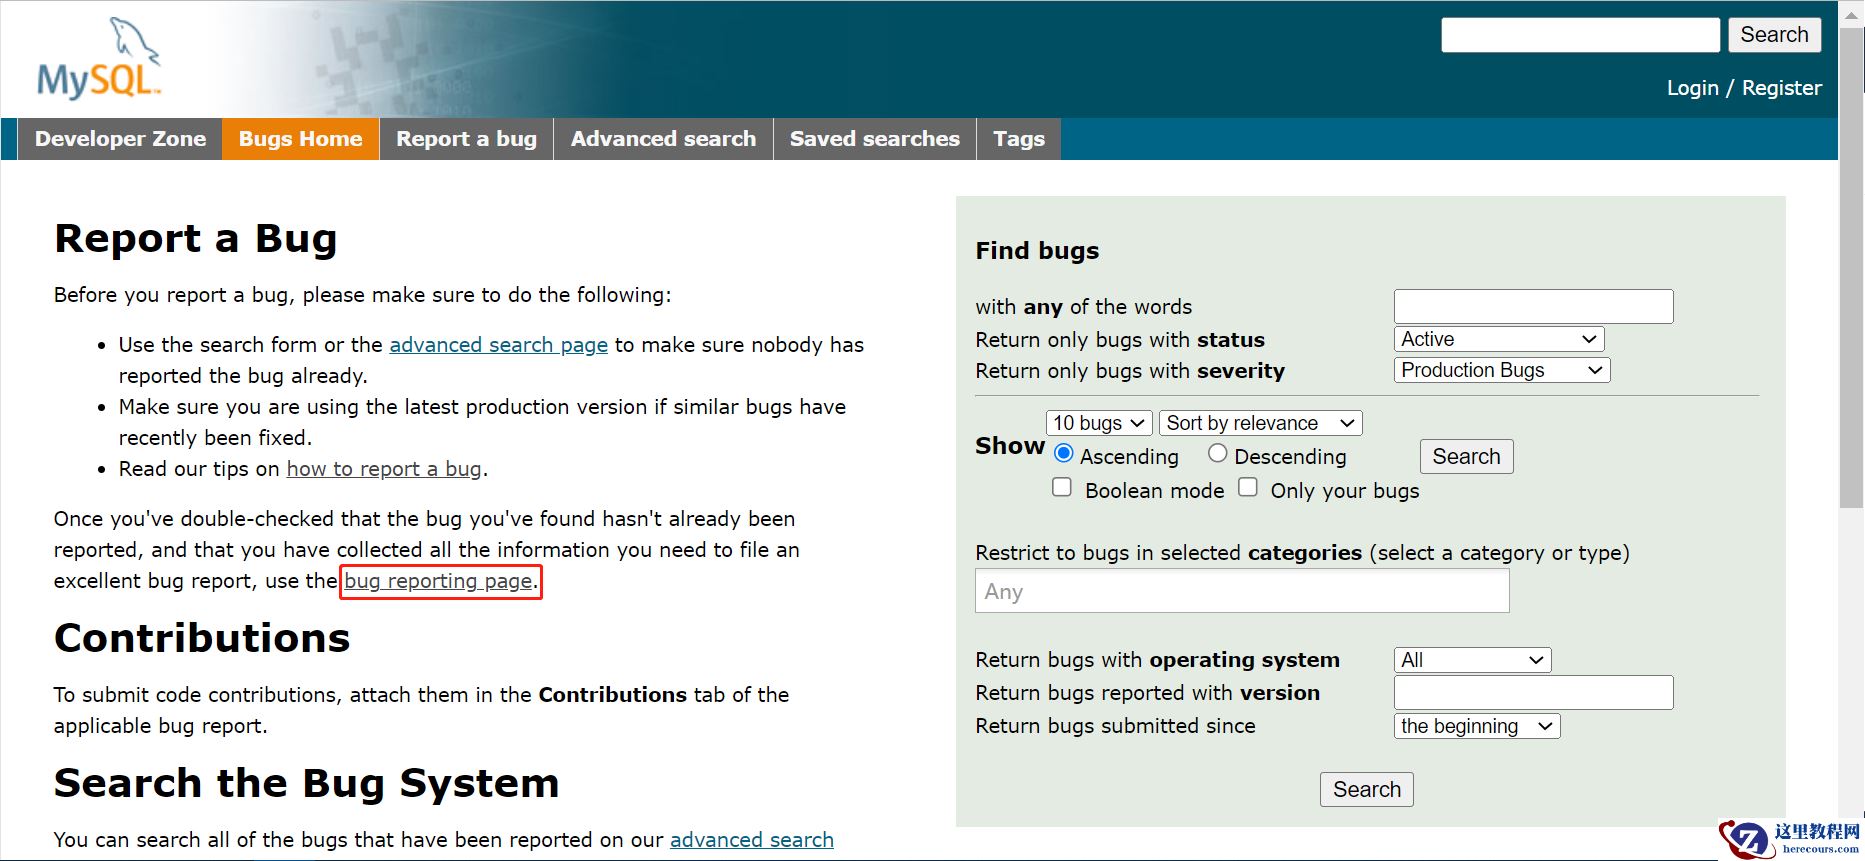This screenshot has width=1865, height=861.
Task: Select the Ascending radio button
Action: [x=1064, y=453]
